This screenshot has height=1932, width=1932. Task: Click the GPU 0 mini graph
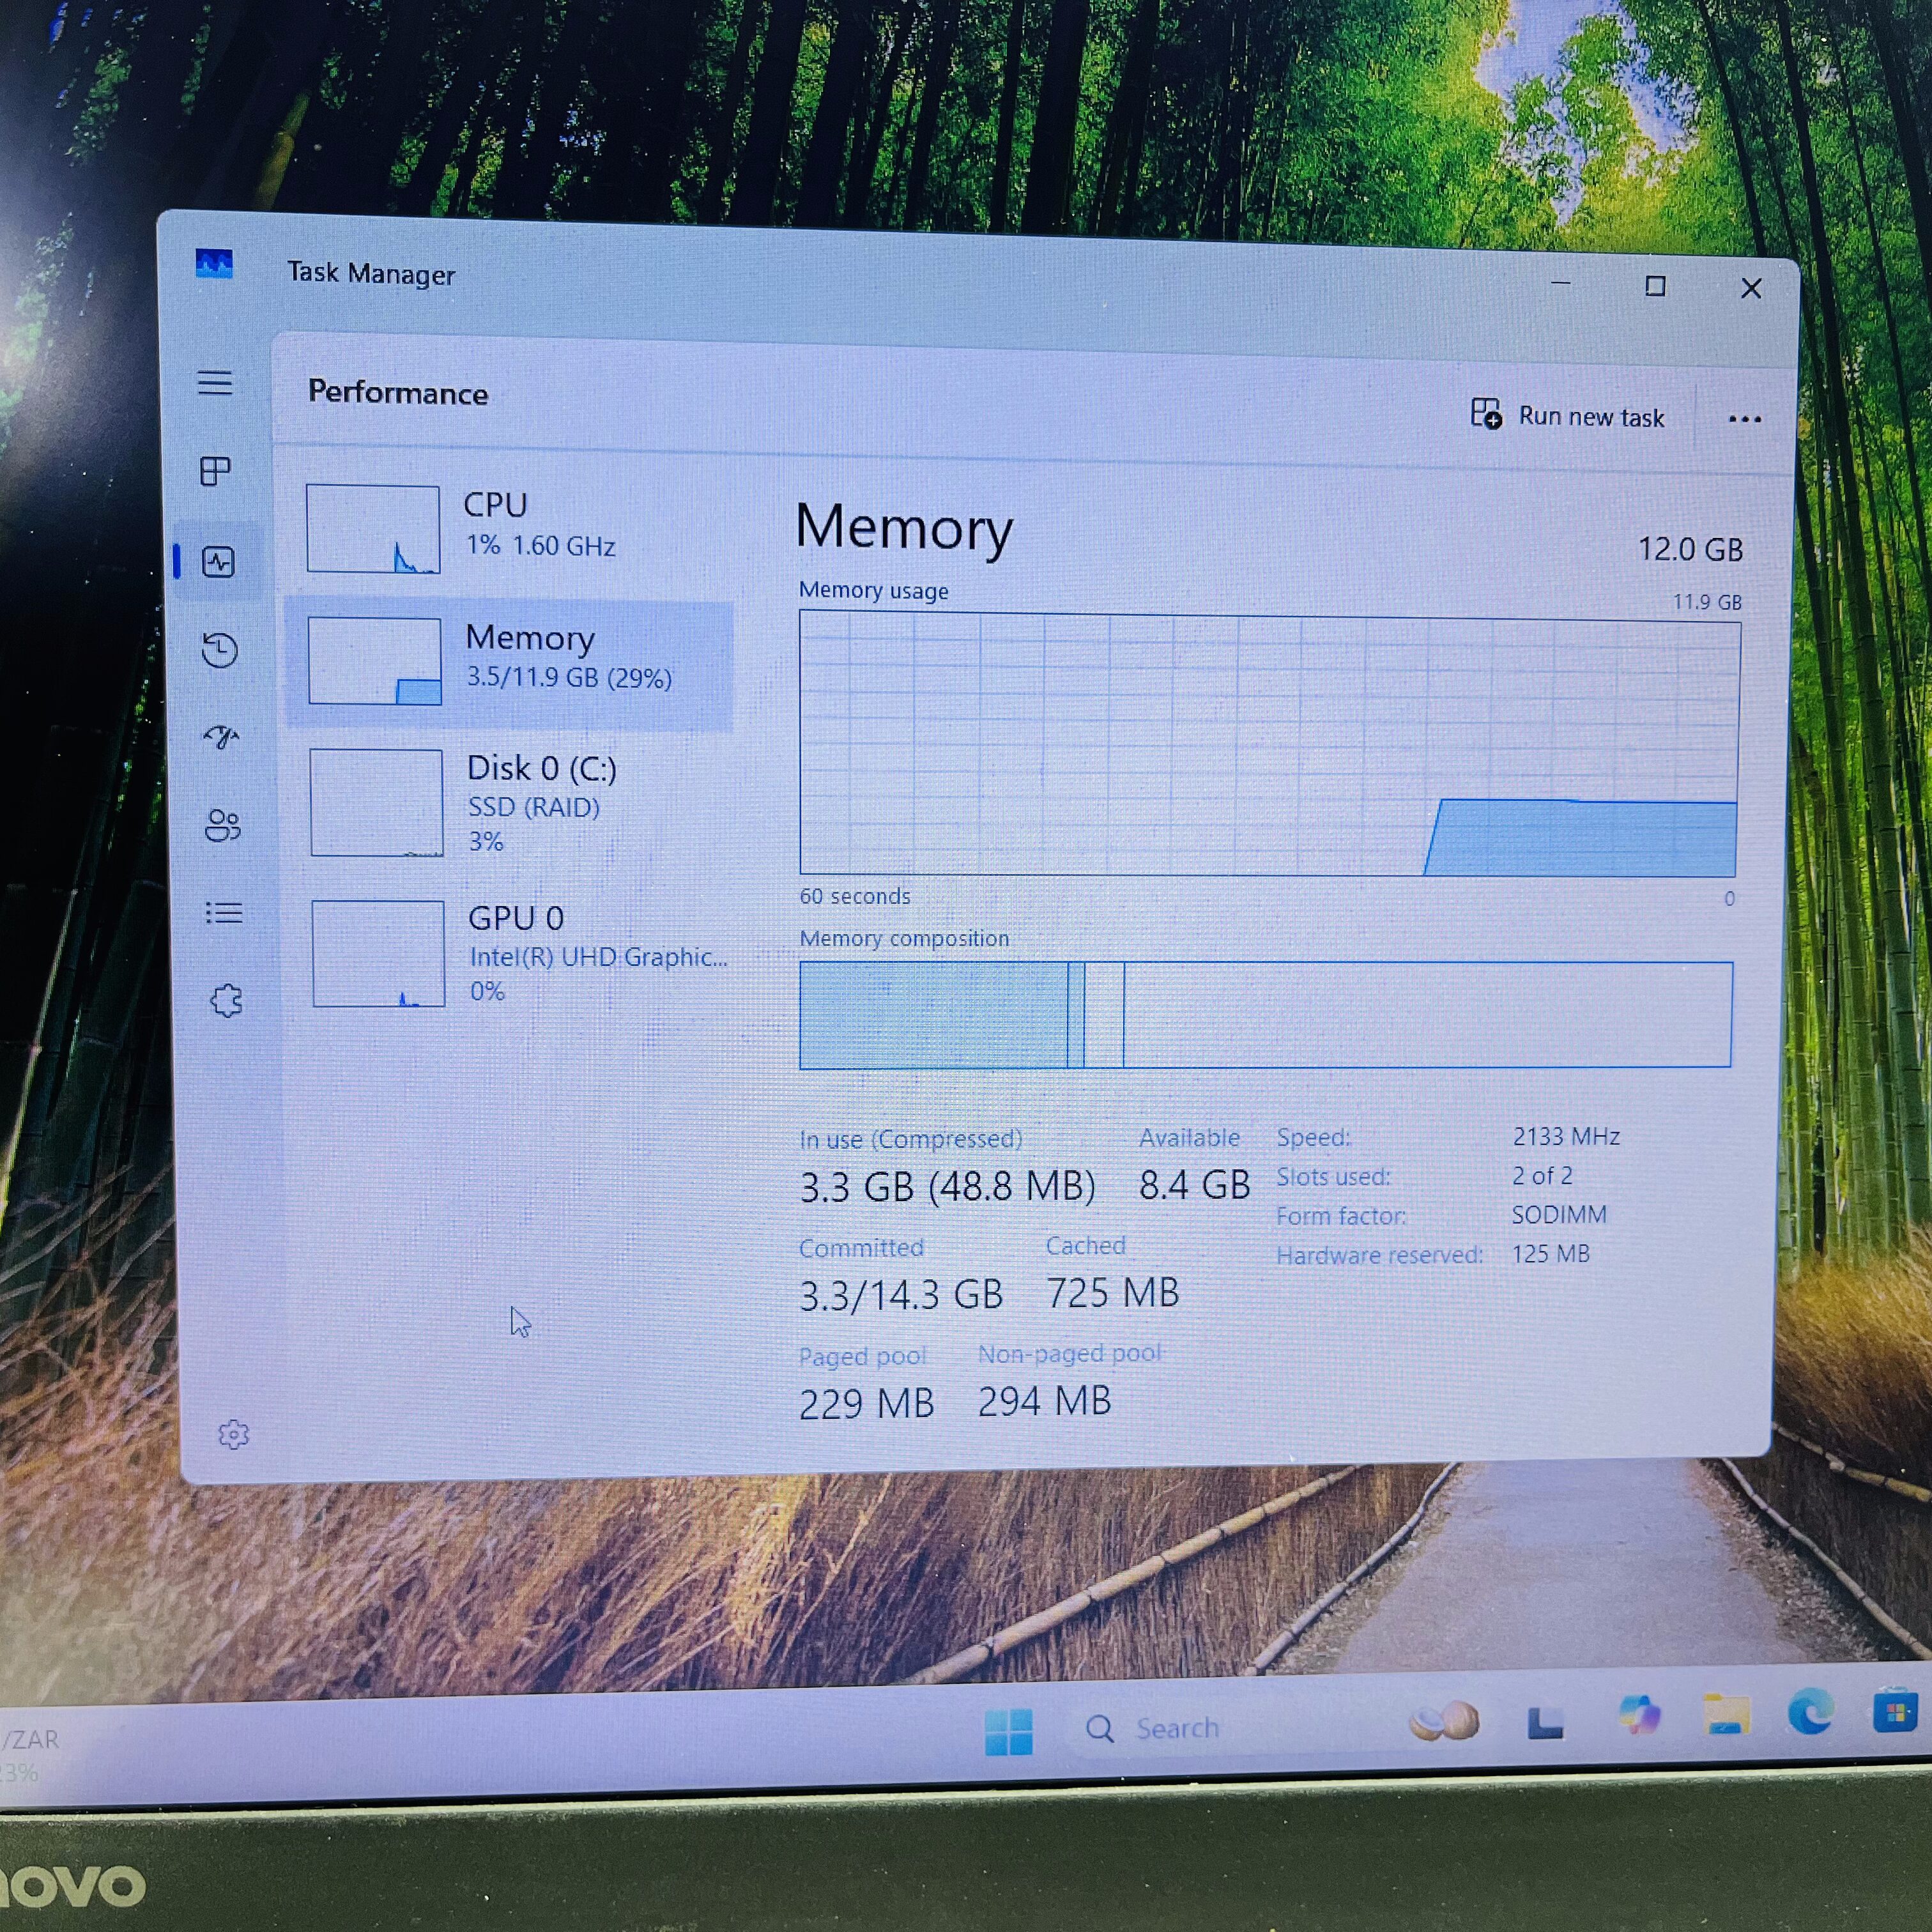379,953
